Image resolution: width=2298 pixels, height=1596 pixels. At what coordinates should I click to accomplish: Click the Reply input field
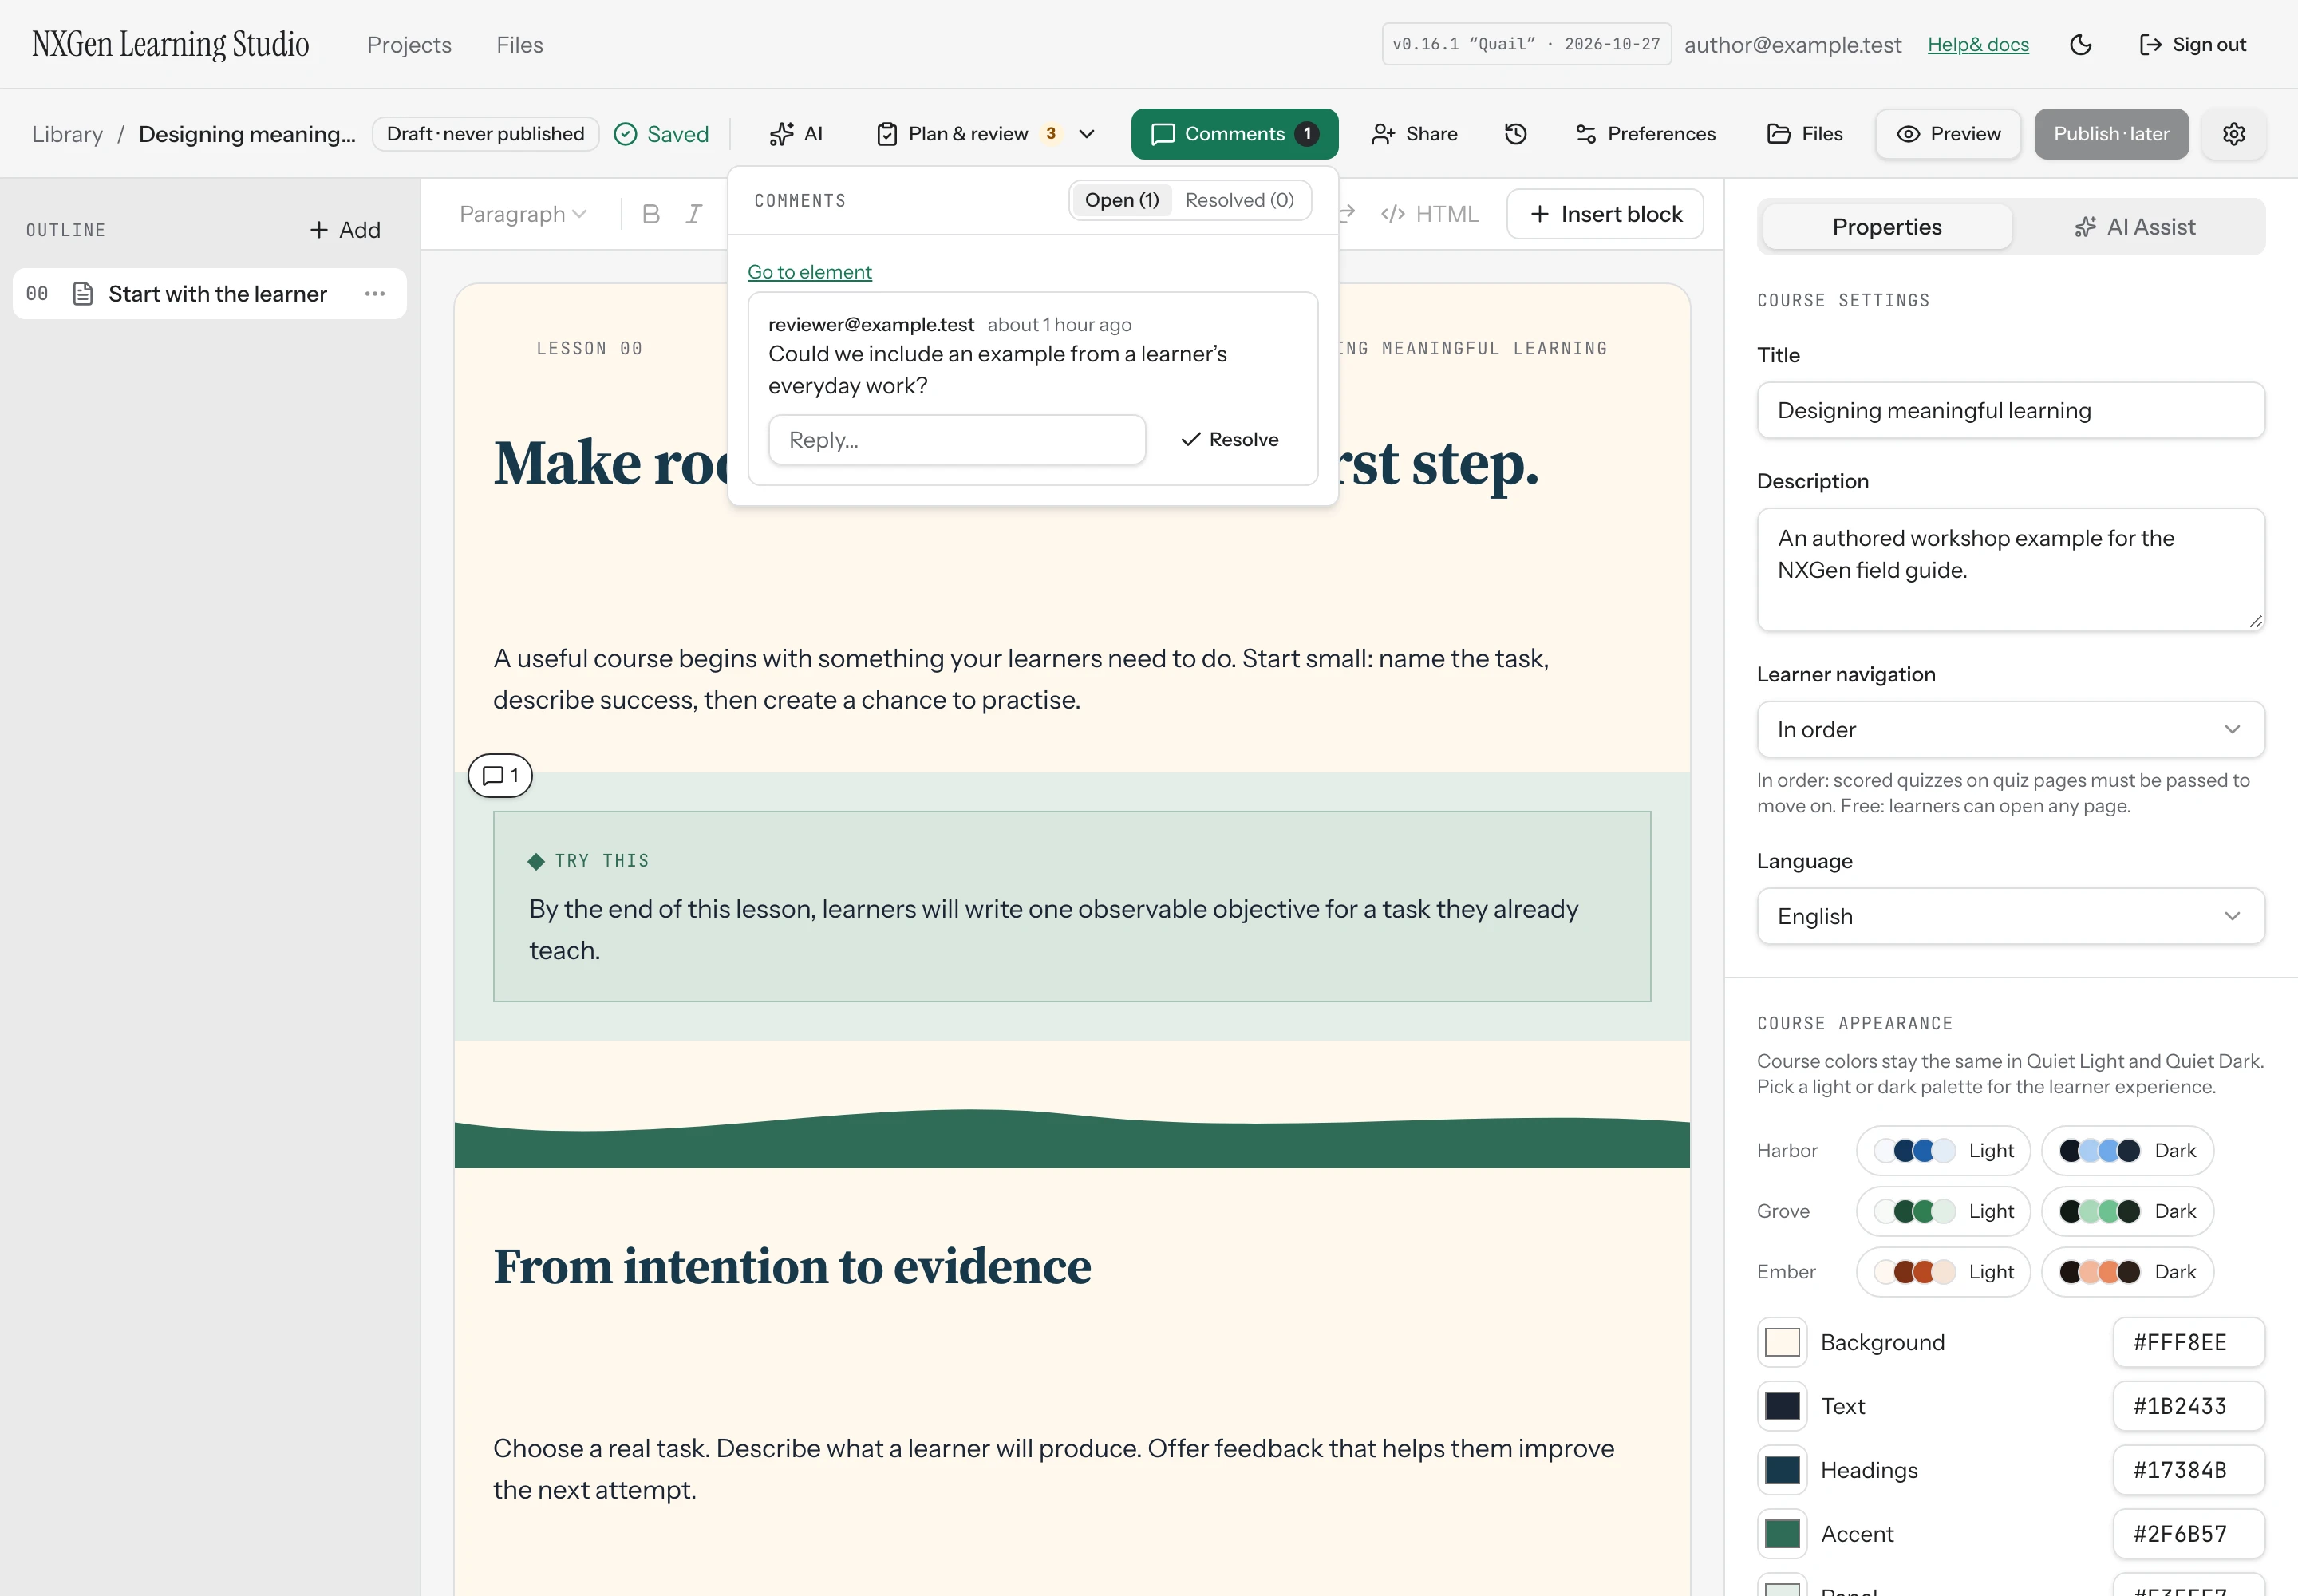pyautogui.click(x=956, y=440)
